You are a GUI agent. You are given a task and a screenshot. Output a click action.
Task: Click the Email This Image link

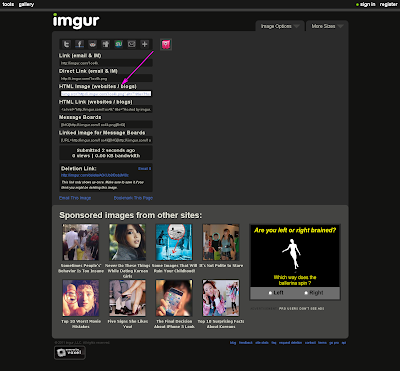pos(75,198)
